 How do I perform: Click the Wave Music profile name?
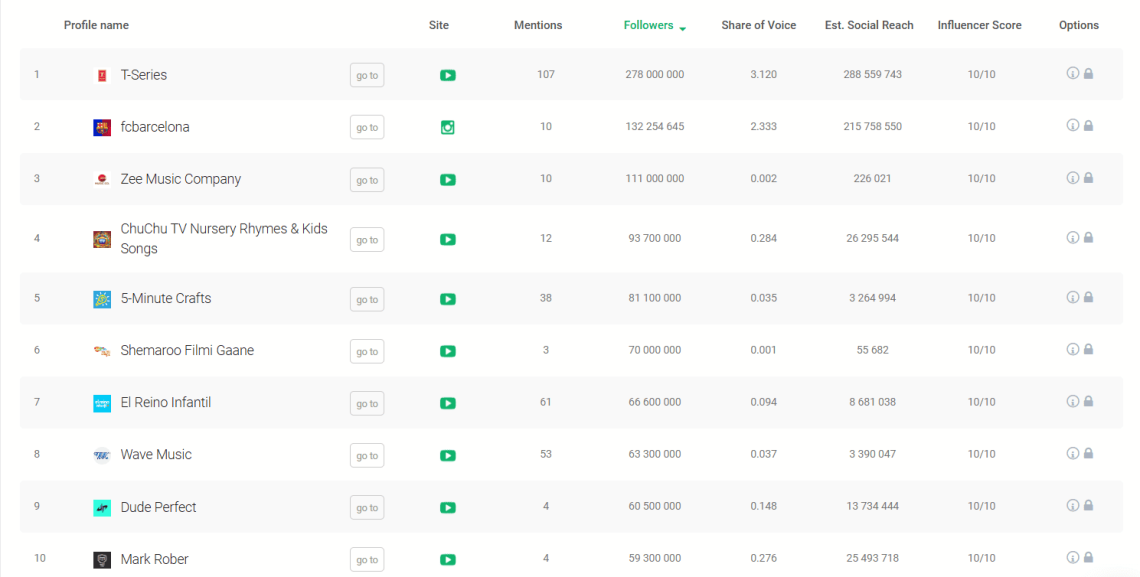[156, 454]
